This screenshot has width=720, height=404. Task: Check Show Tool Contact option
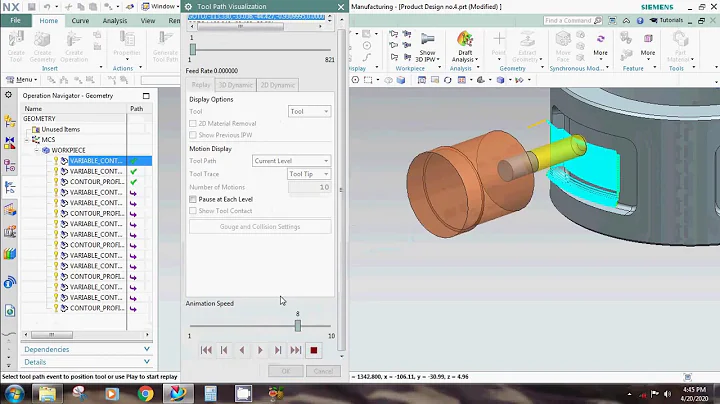pos(193,211)
